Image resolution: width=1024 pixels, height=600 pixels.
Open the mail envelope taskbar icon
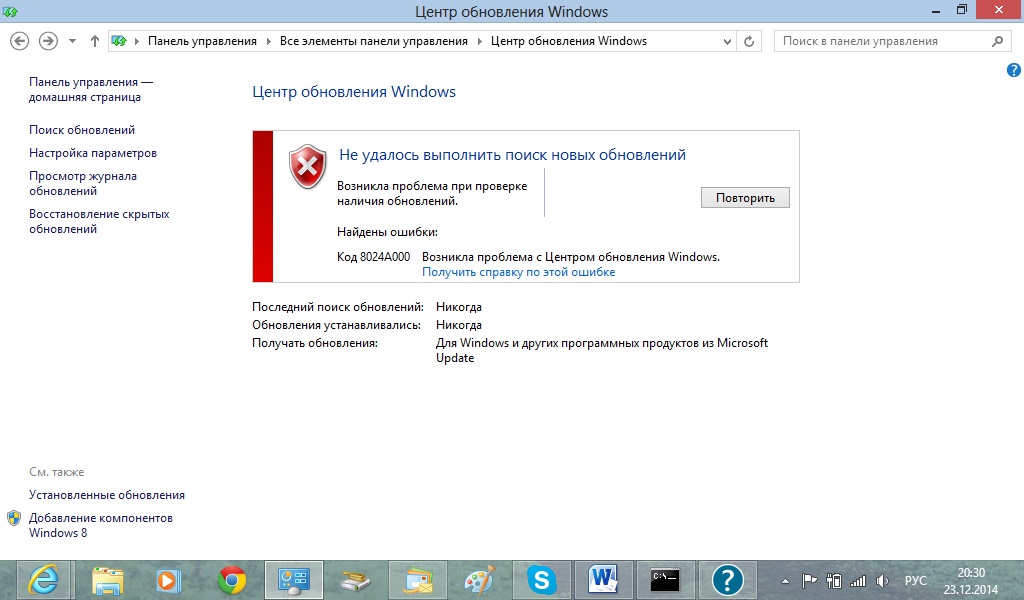418,580
